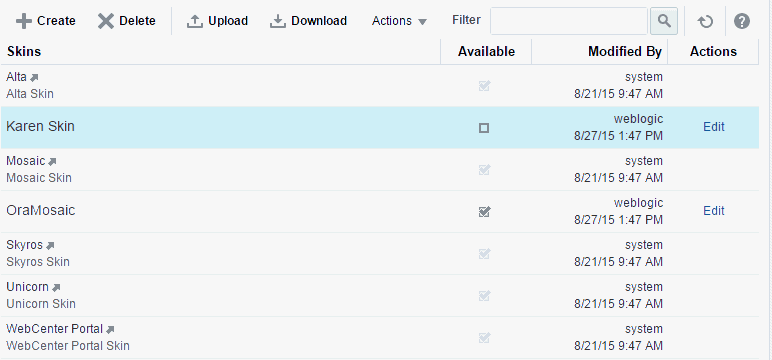Click Available checkbox in WebCenter Portal row

[x=484, y=338]
